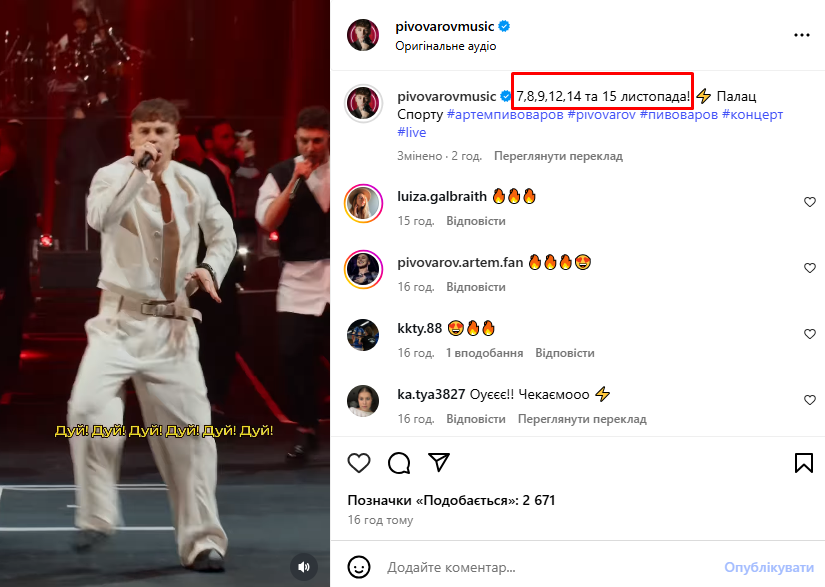The height and width of the screenshot is (587, 825).
Task: Reply to luiza.galbraith's comment
Action: coord(475,221)
